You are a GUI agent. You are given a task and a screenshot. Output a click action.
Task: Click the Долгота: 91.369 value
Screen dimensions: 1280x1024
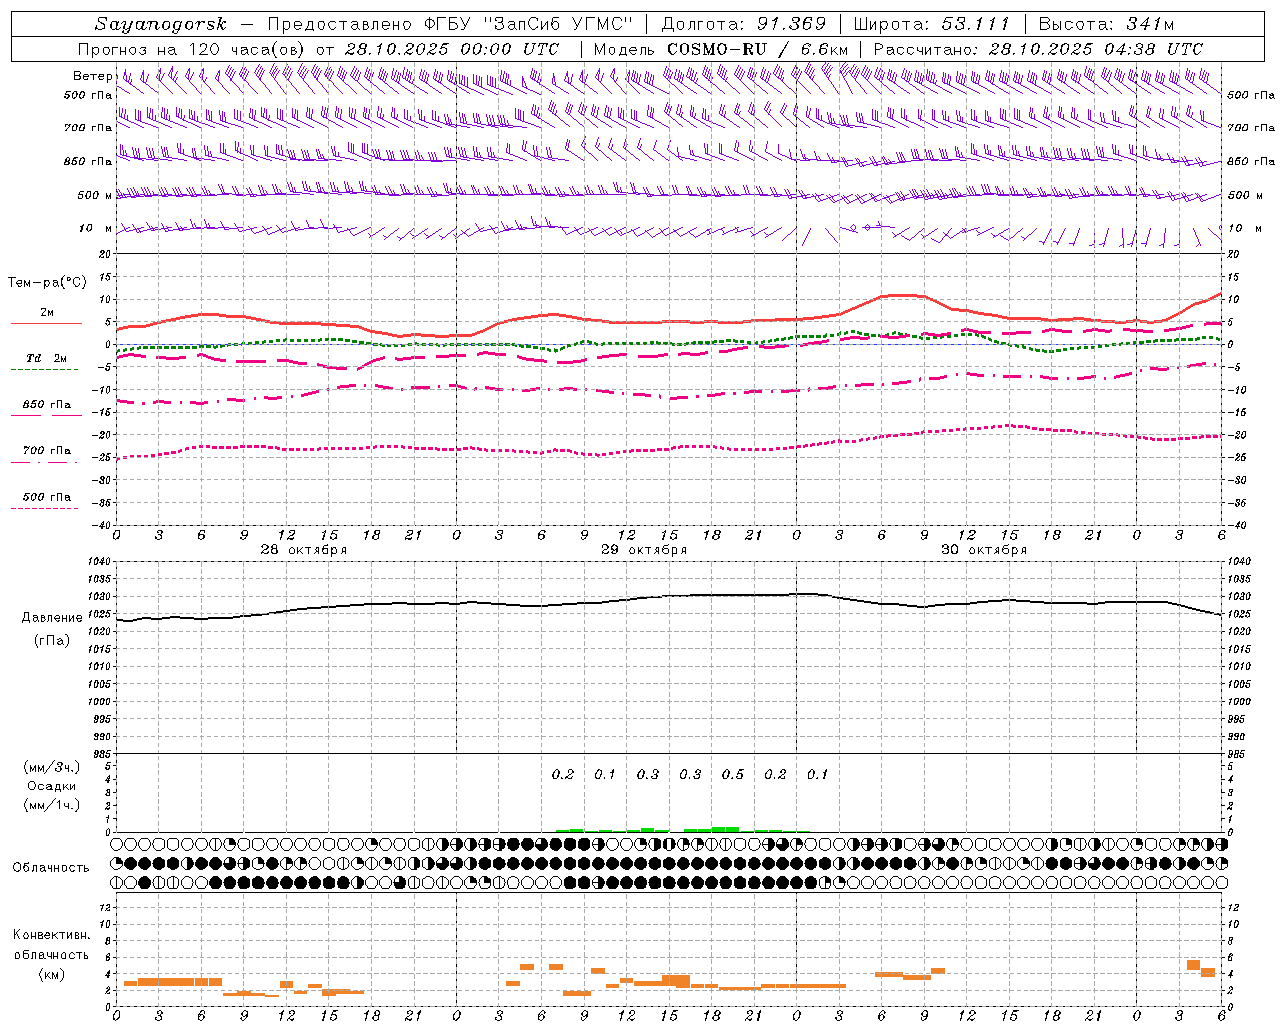(744, 24)
